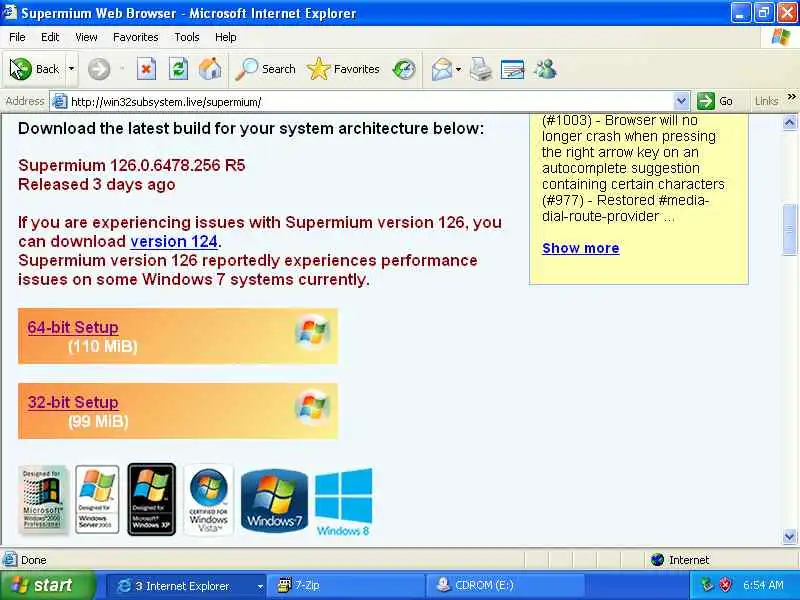Screen dimensions: 800x600
Task: Expand the Links toolbar chevron
Action: tap(791, 96)
